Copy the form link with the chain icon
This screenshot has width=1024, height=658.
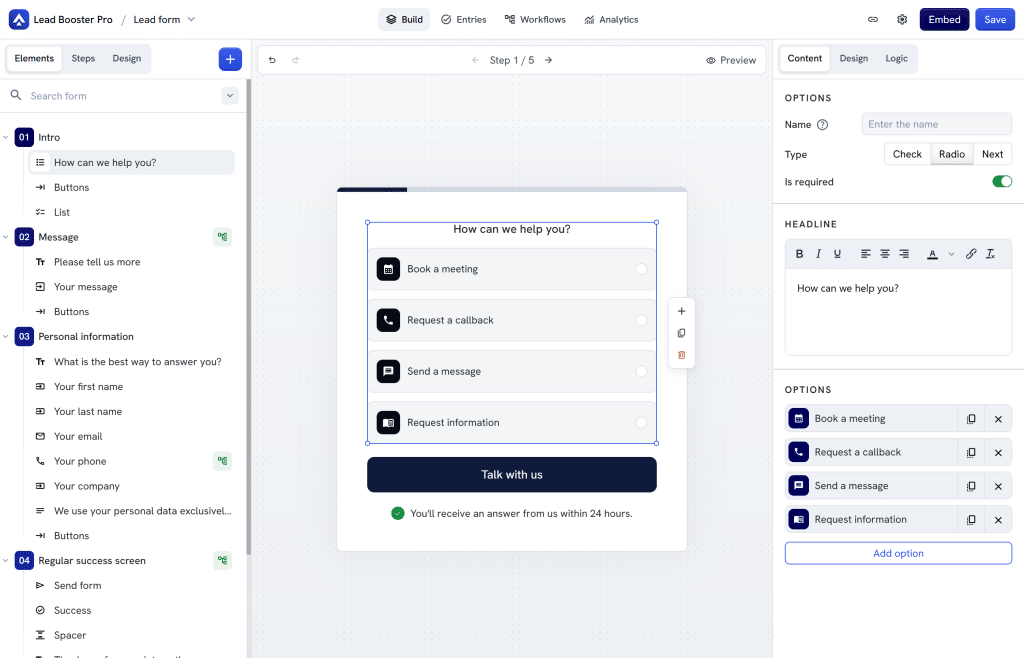click(x=872, y=20)
